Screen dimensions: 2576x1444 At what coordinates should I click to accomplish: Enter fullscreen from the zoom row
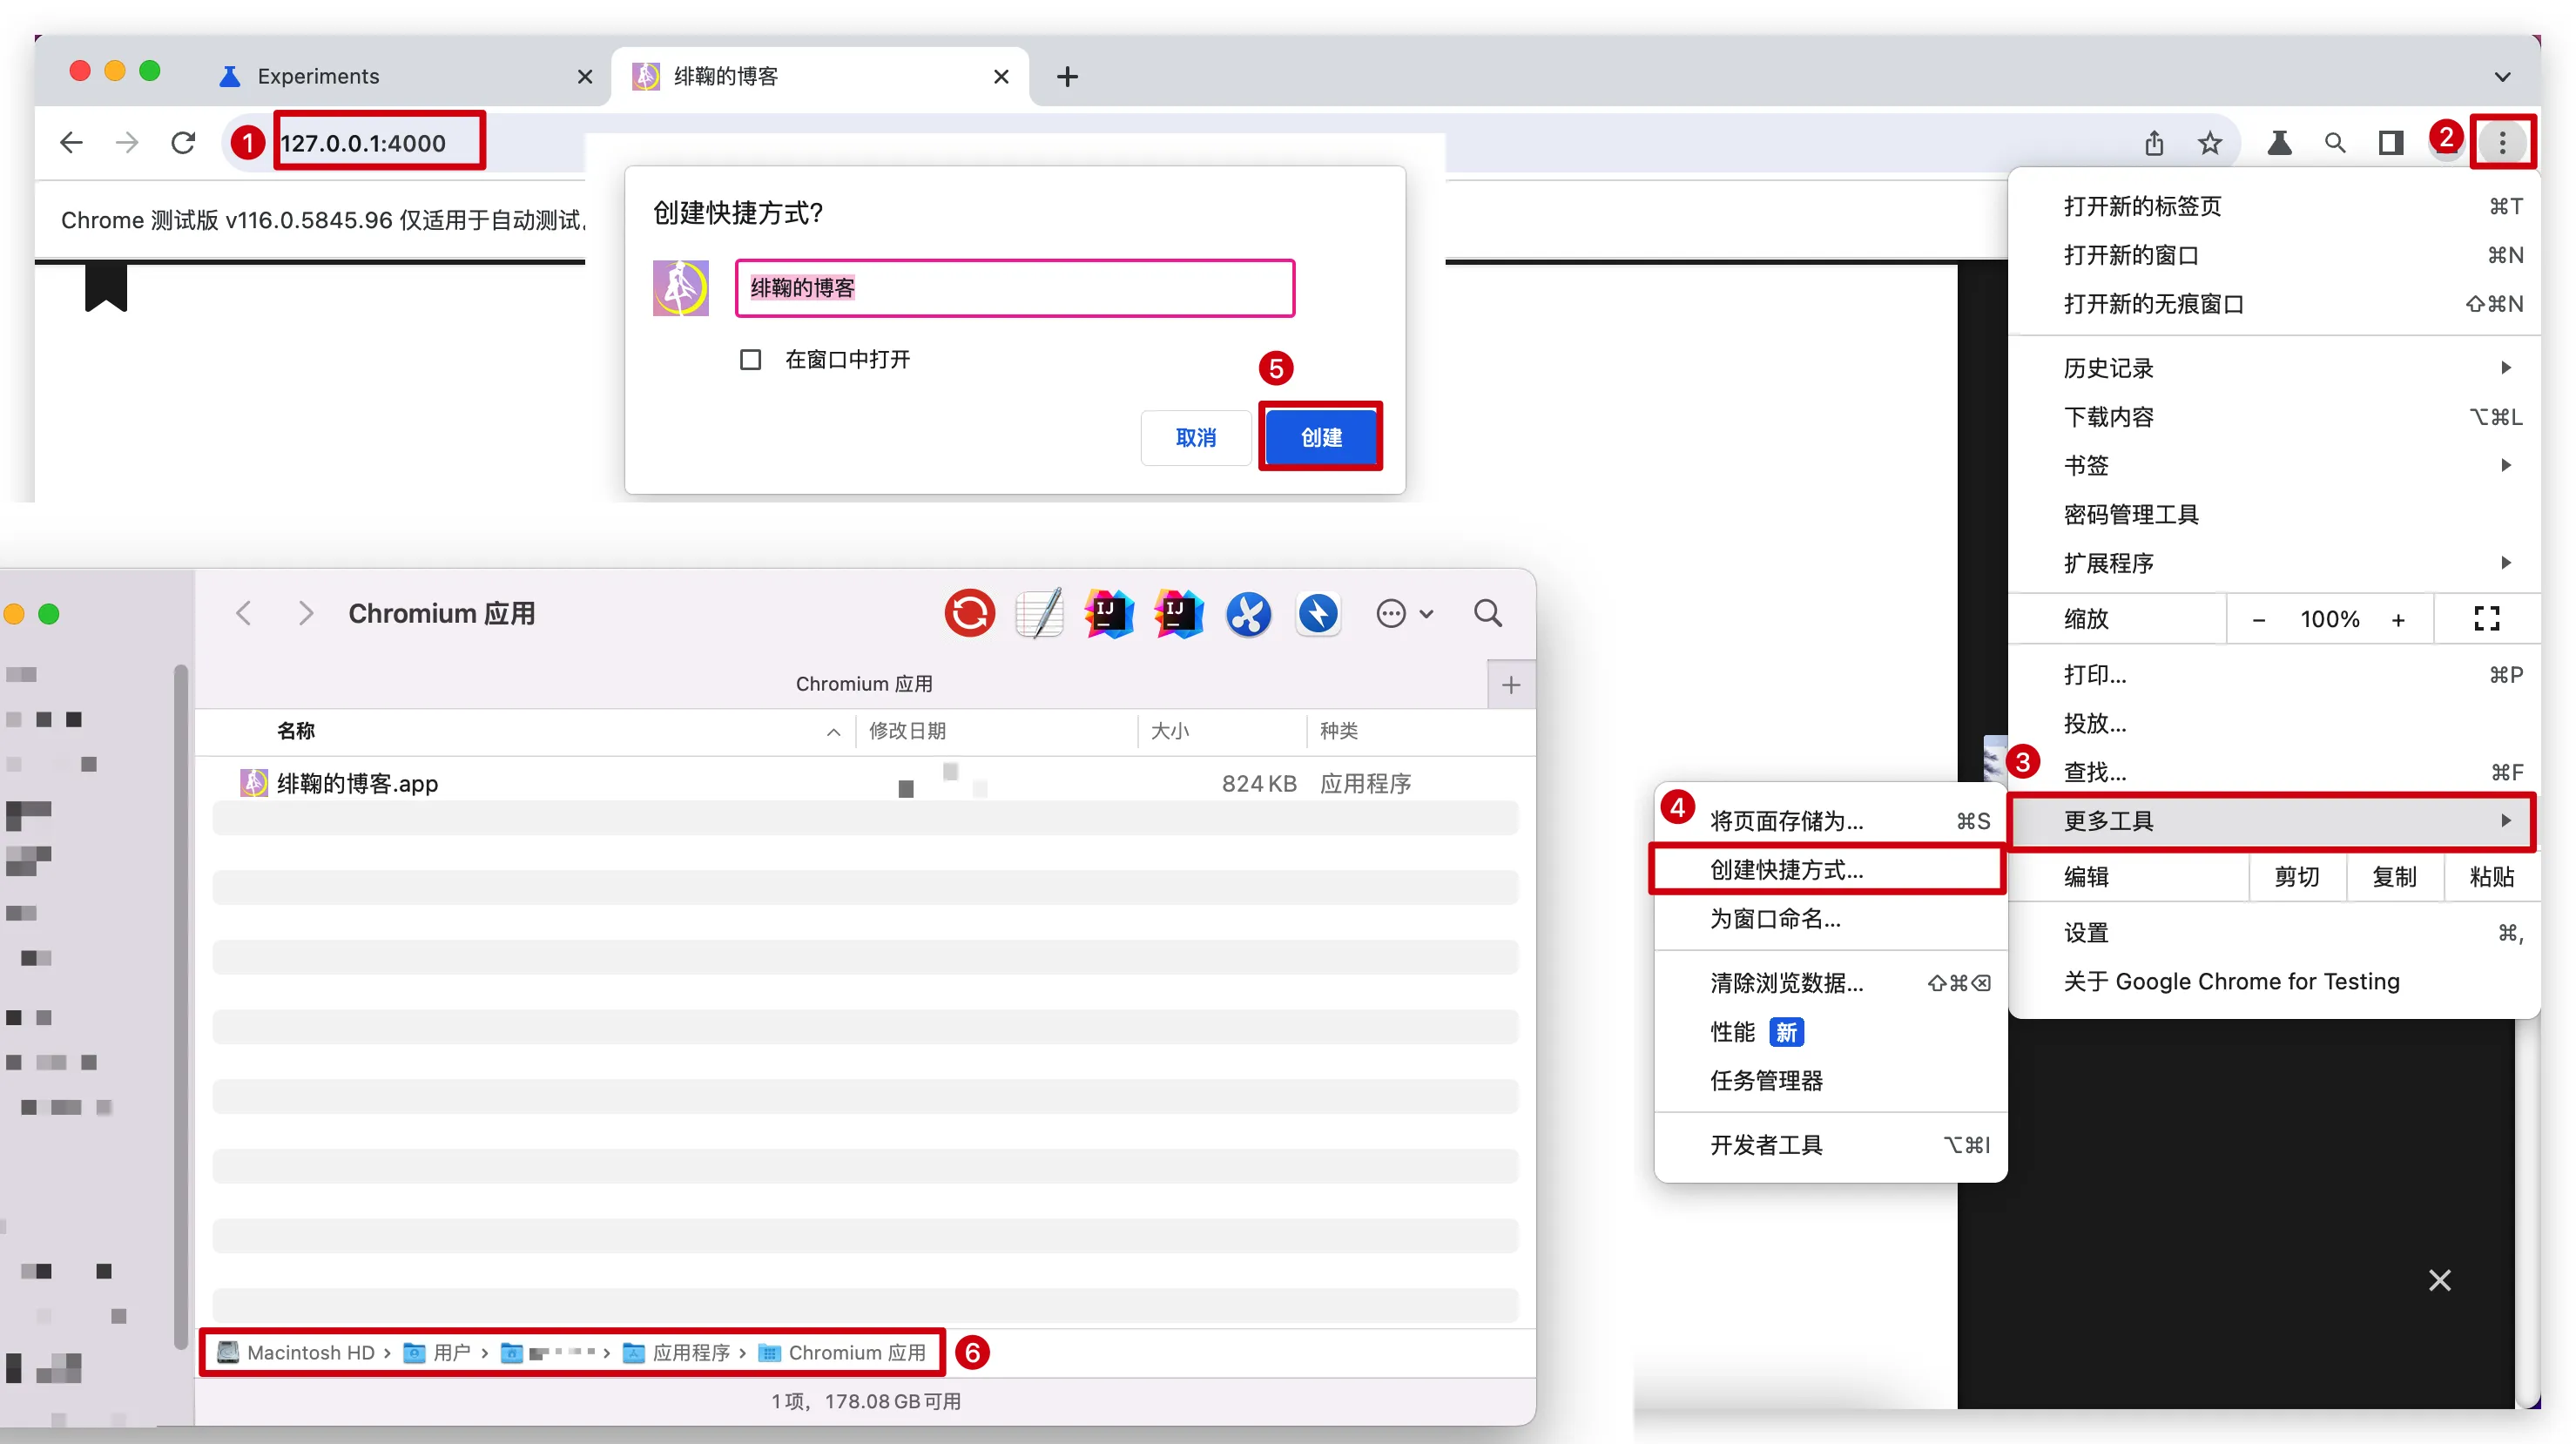[x=2486, y=619]
